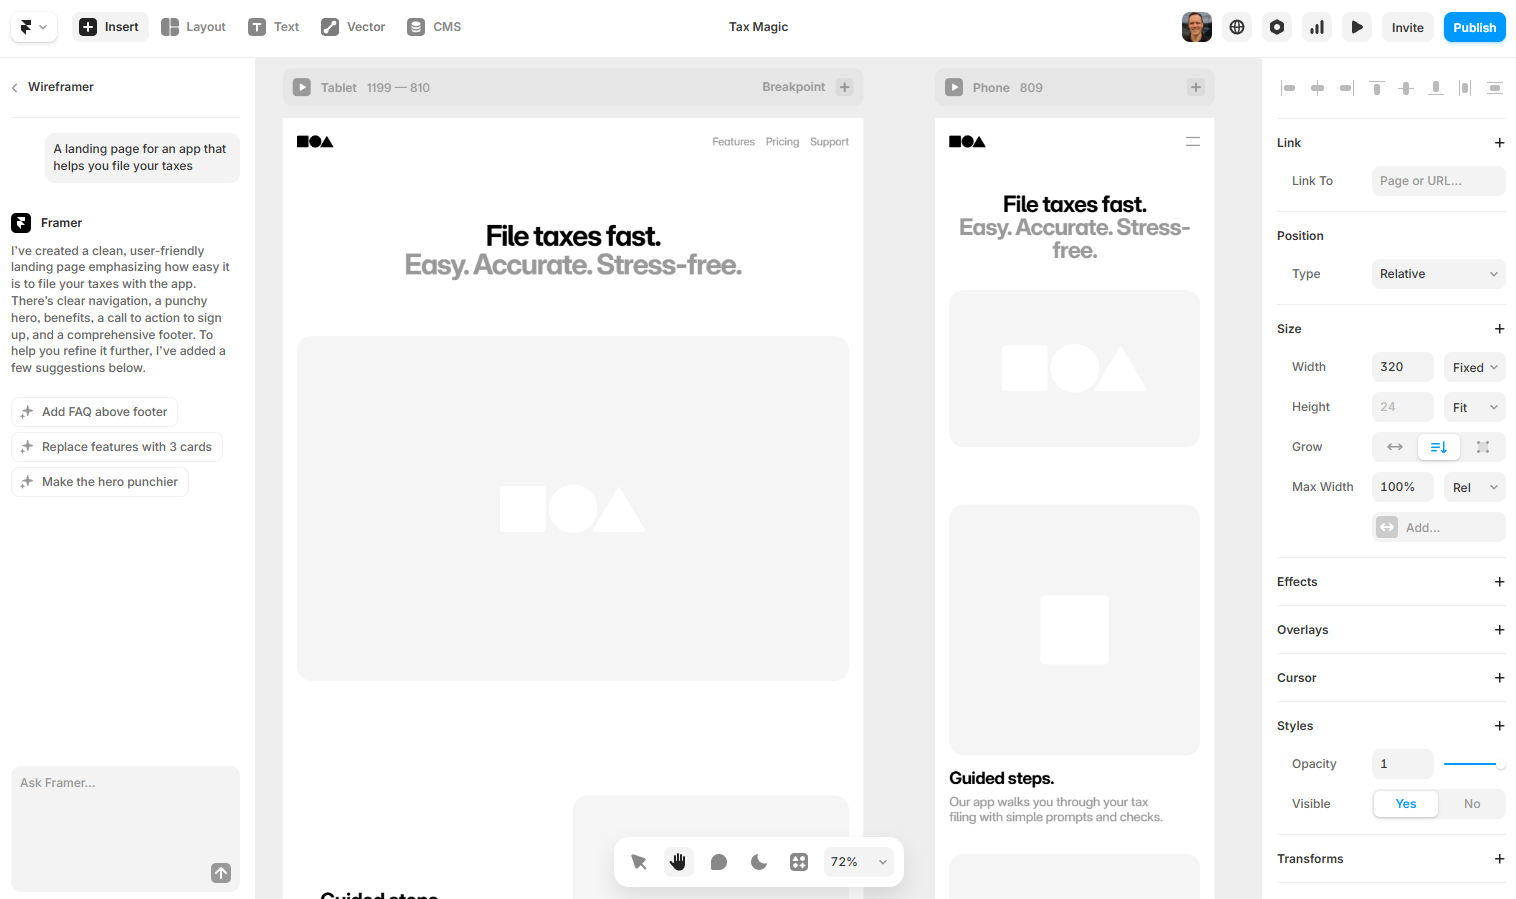Screen dimensions: 1516x899
Task: Add a Size option with the plus icon
Action: 1499,329
